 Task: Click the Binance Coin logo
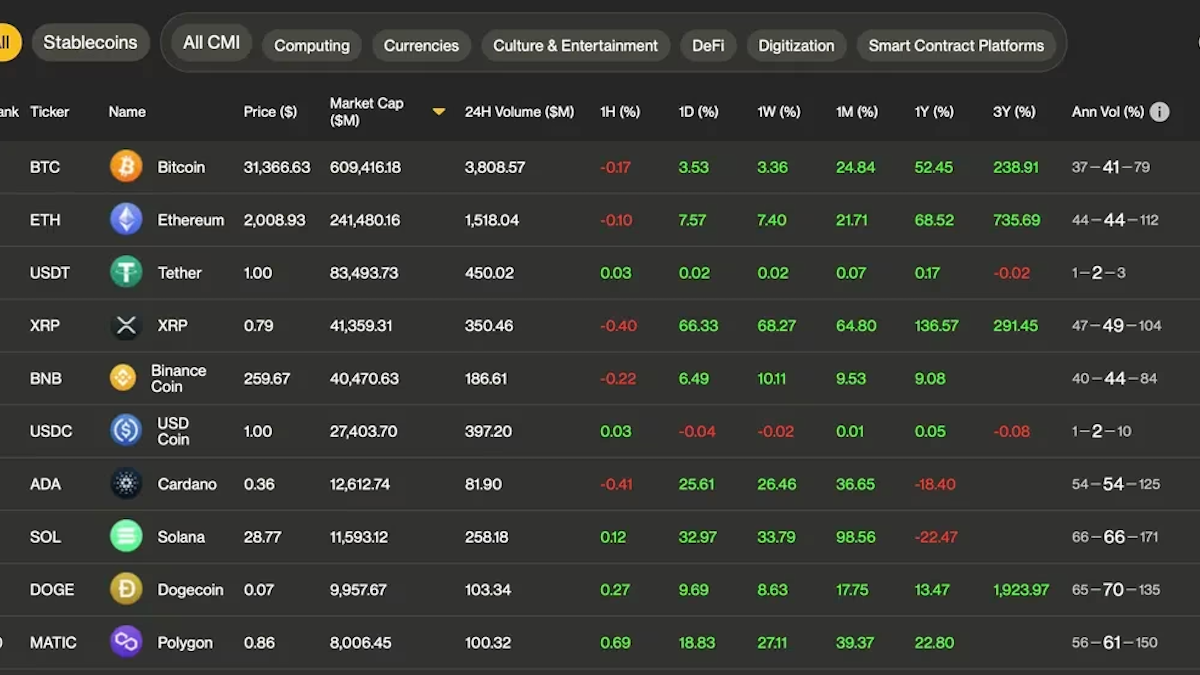(123, 378)
